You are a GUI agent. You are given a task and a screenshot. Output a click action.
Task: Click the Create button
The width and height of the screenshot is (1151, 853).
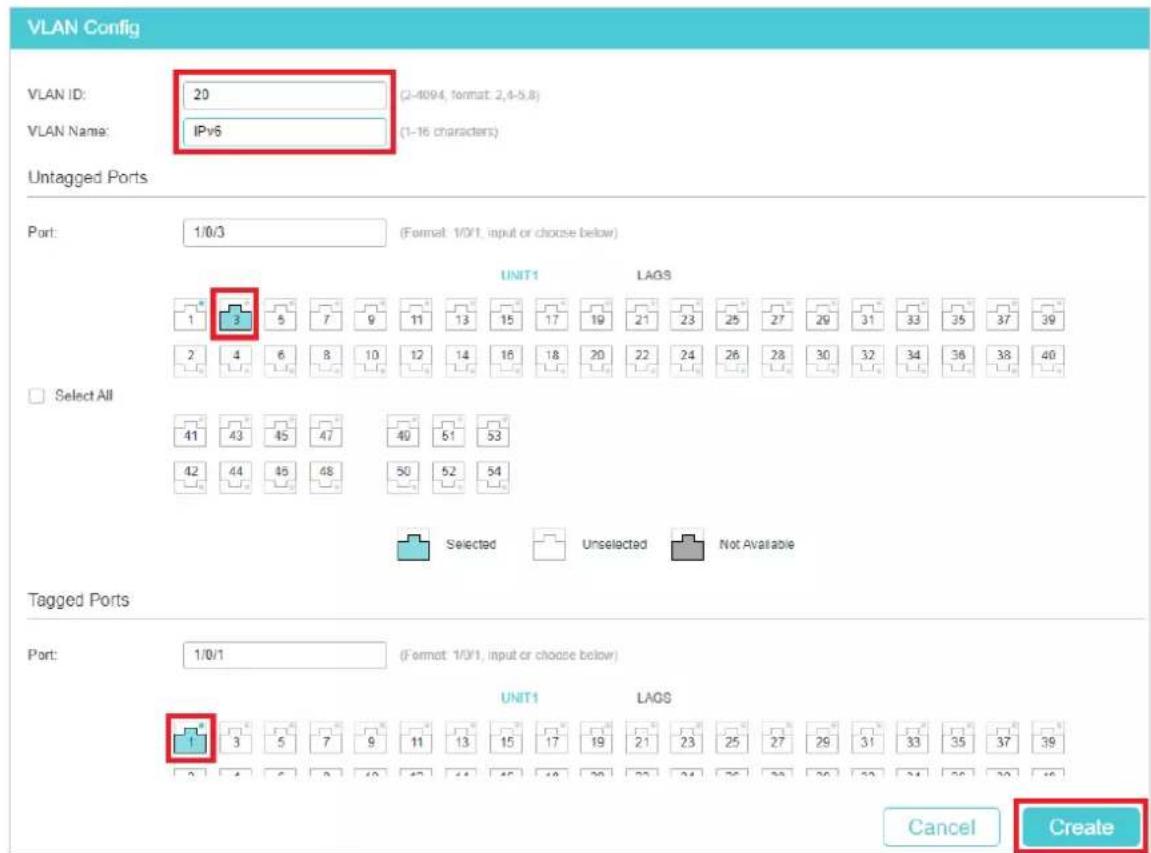1081,827
